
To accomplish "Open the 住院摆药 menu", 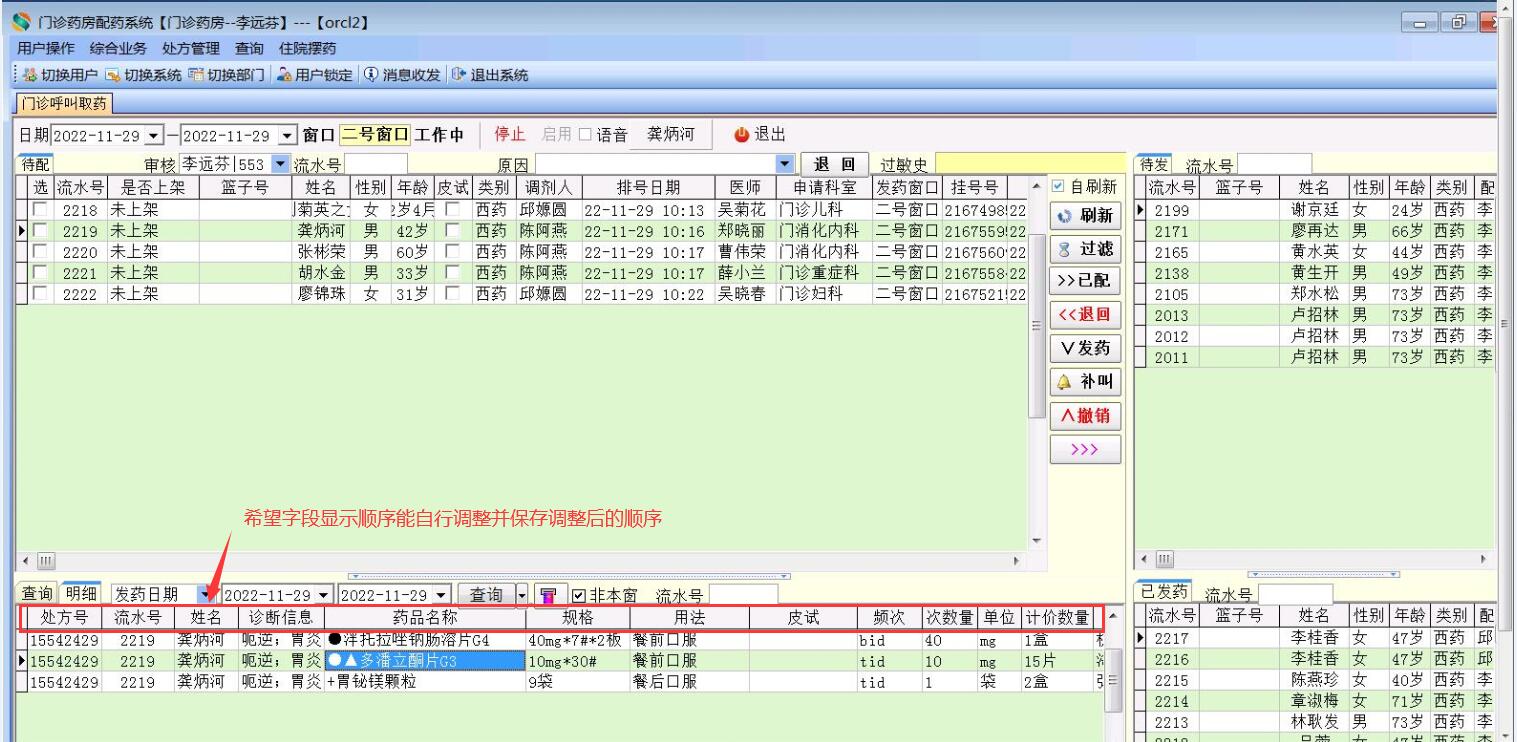I will pyautogui.click(x=307, y=48).
